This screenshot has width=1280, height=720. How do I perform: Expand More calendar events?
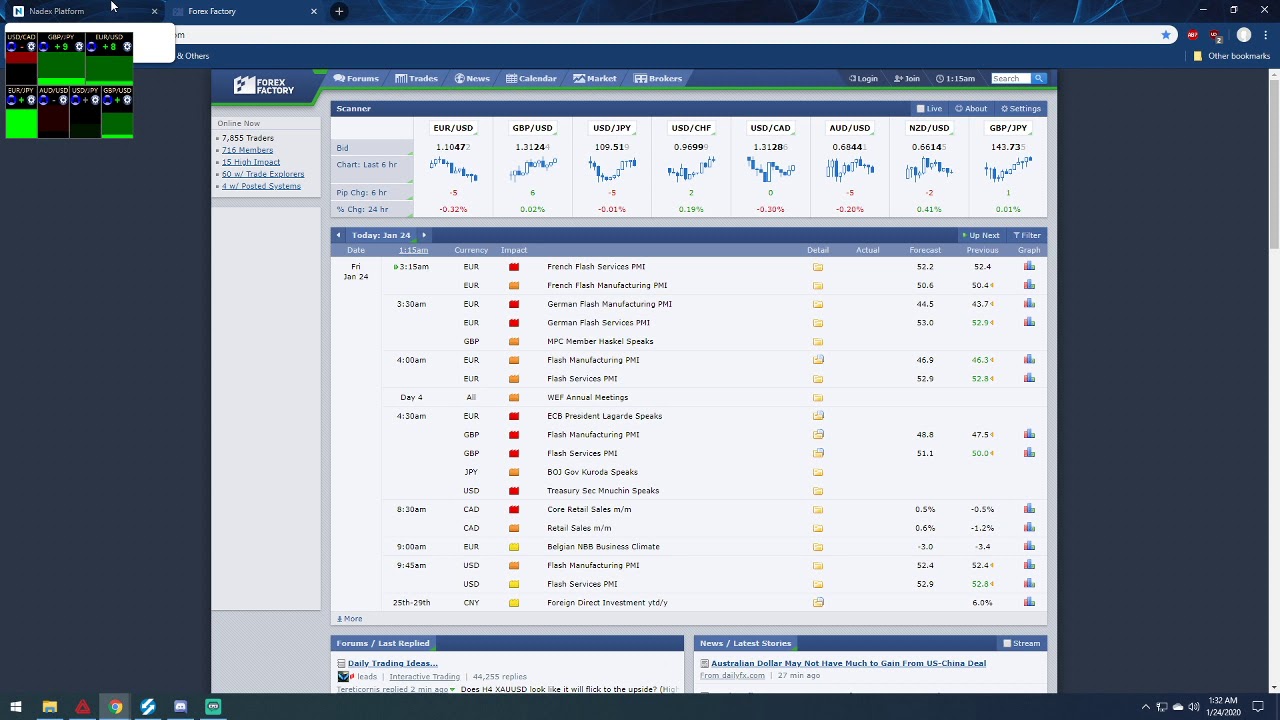[350, 619]
